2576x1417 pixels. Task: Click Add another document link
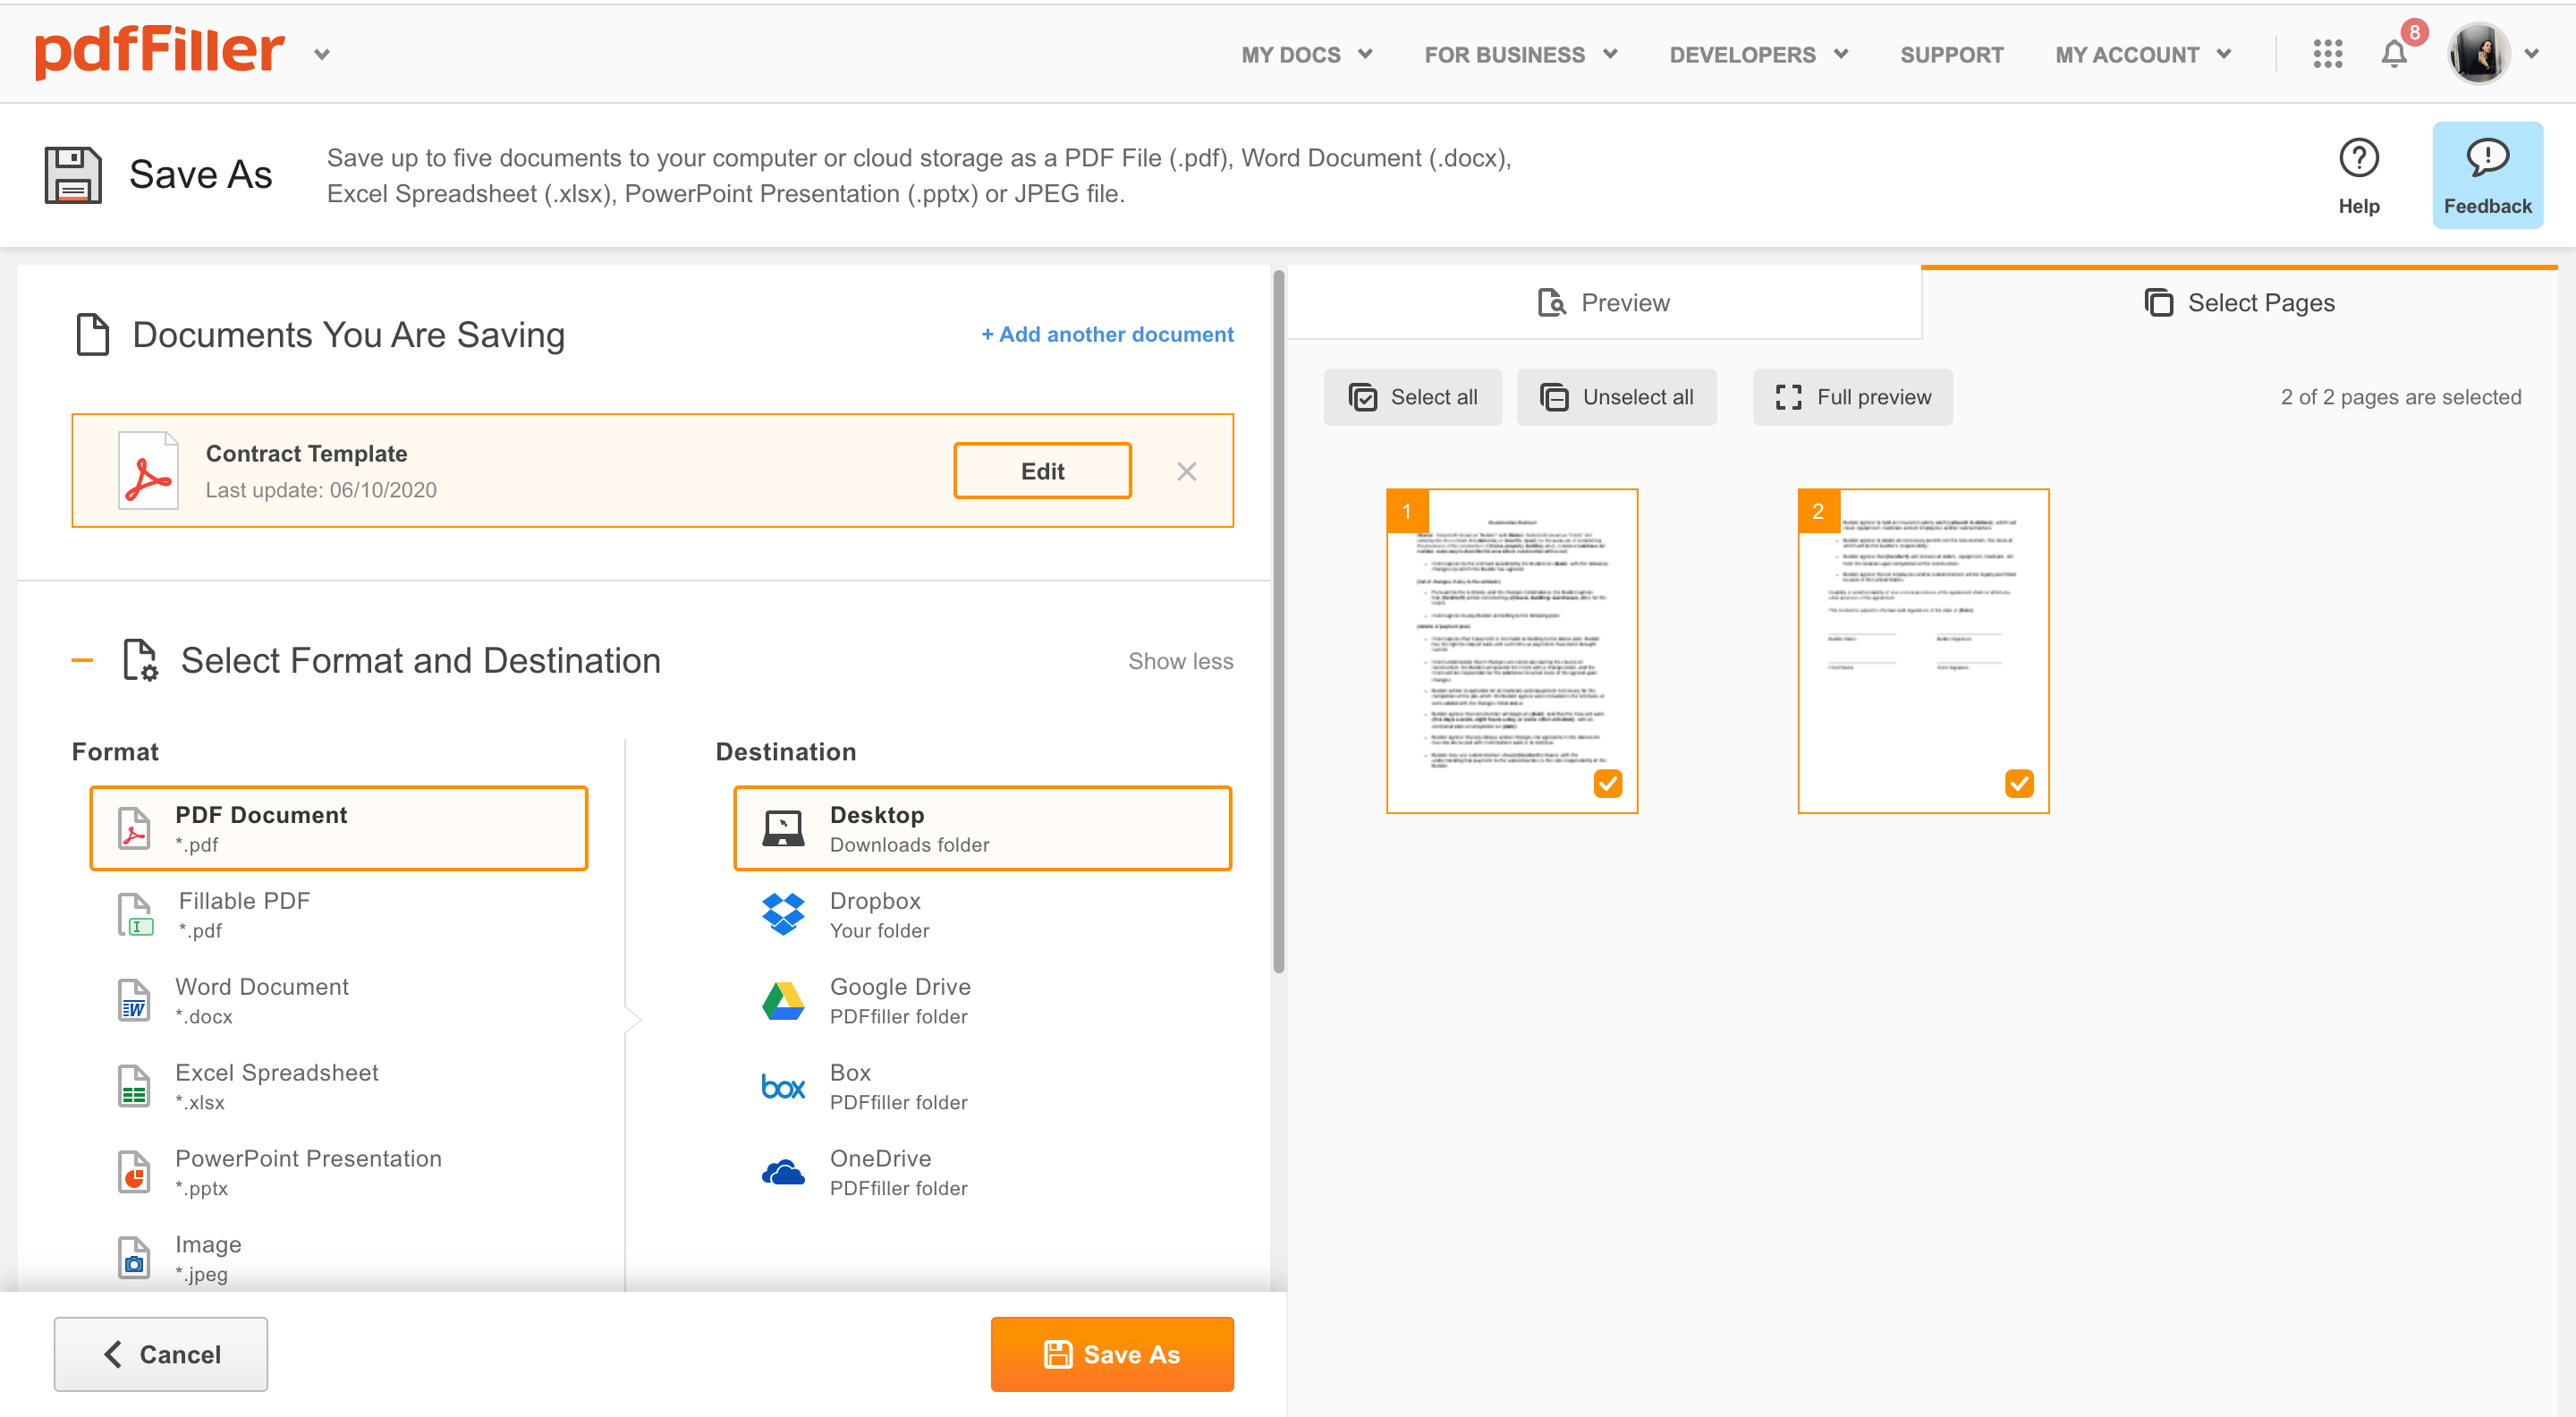click(x=1107, y=334)
